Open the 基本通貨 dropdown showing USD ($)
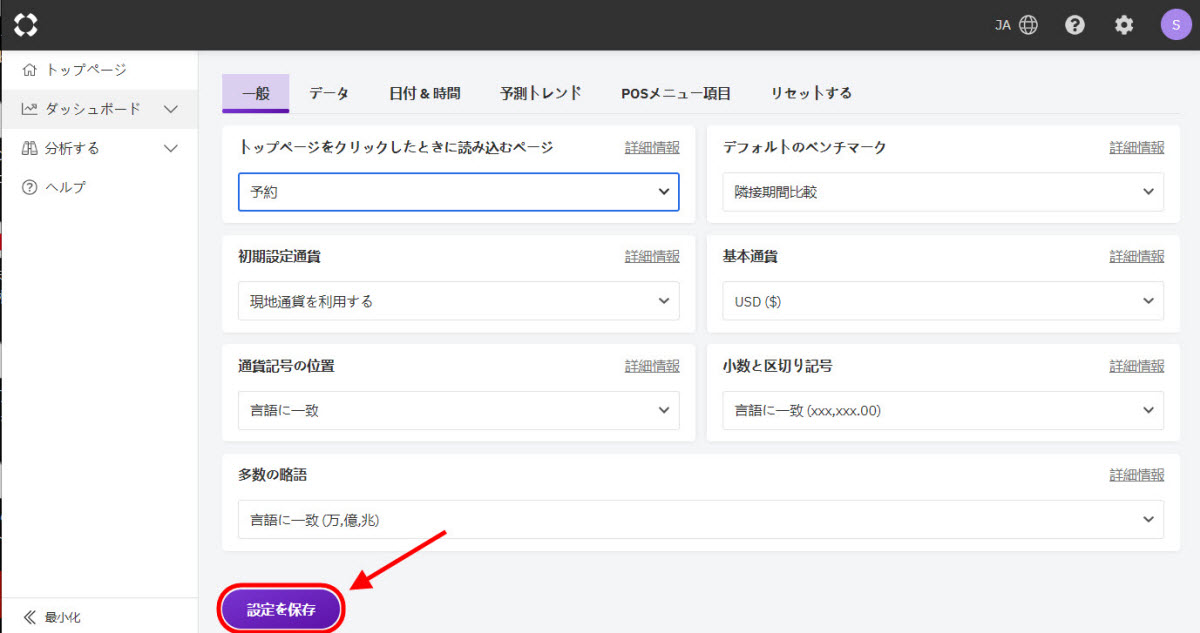The width and height of the screenshot is (1200, 633). (x=943, y=301)
